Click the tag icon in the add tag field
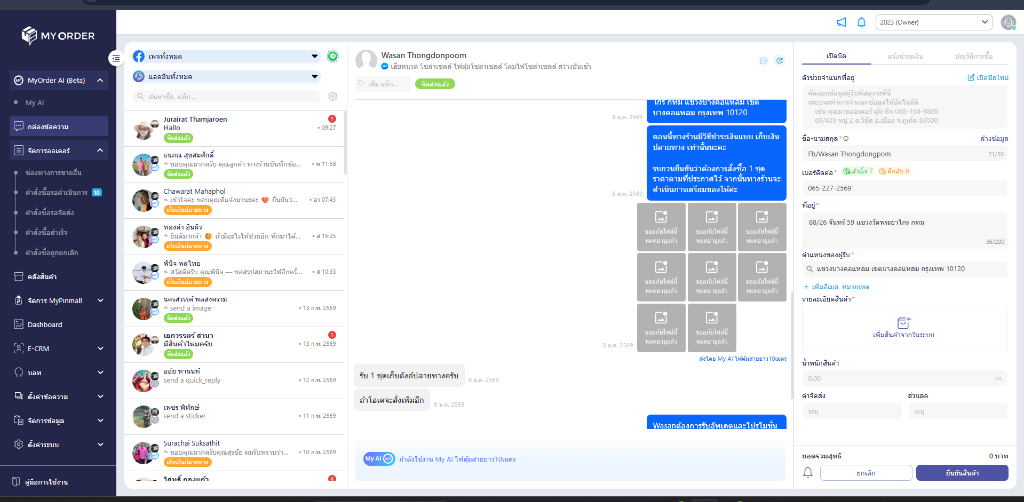 click(x=361, y=84)
